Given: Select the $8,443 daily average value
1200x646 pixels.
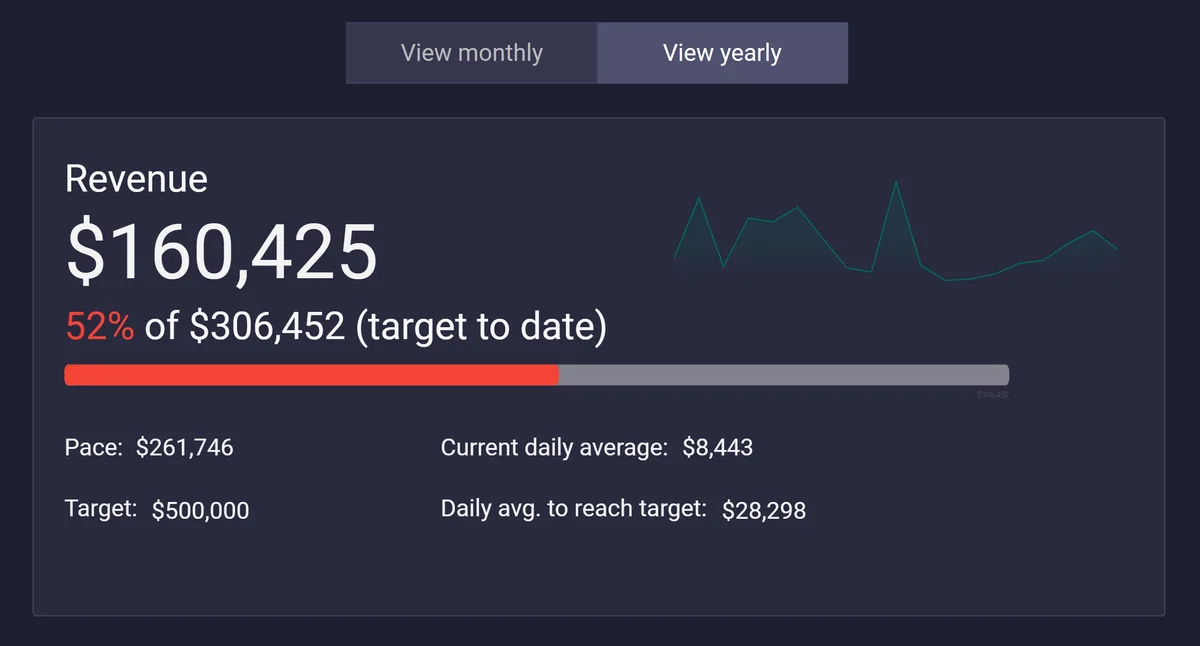Looking at the screenshot, I should pos(717,447).
